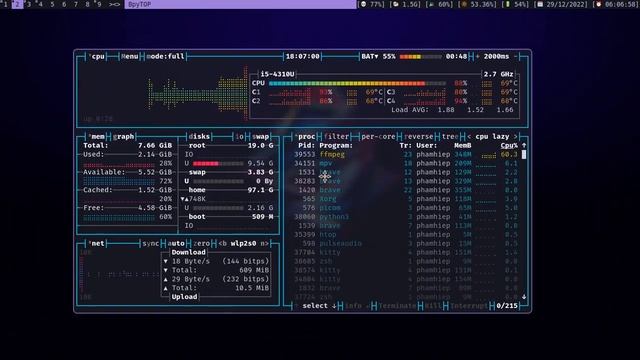Select the python3 process row
This screenshot has width=640, height=360.
click(x=406, y=217)
